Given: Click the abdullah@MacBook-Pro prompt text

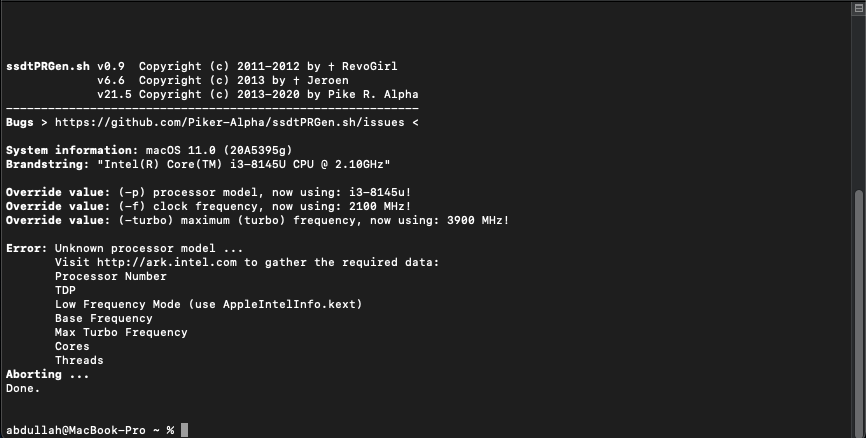Looking at the screenshot, I should [x=75, y=430].
